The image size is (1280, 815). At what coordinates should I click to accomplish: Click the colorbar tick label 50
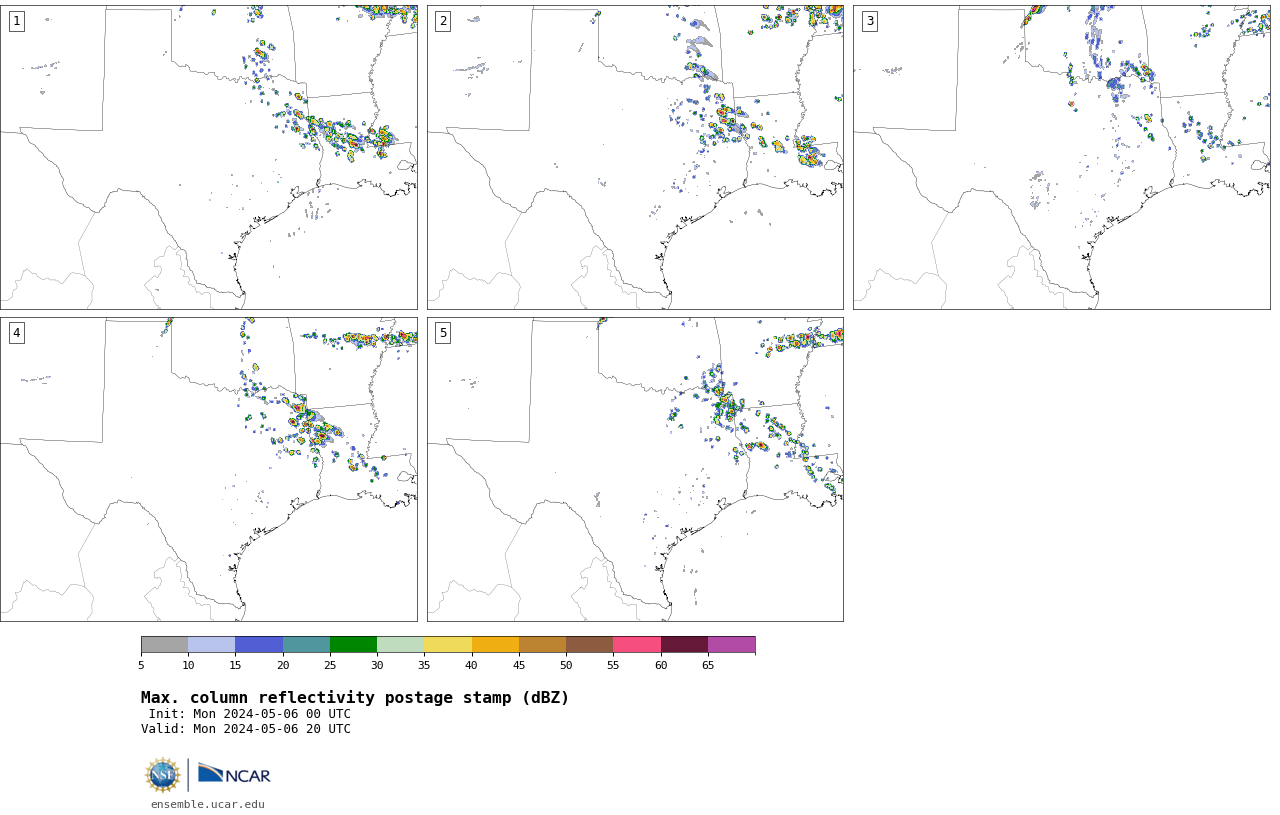point(566,665)
